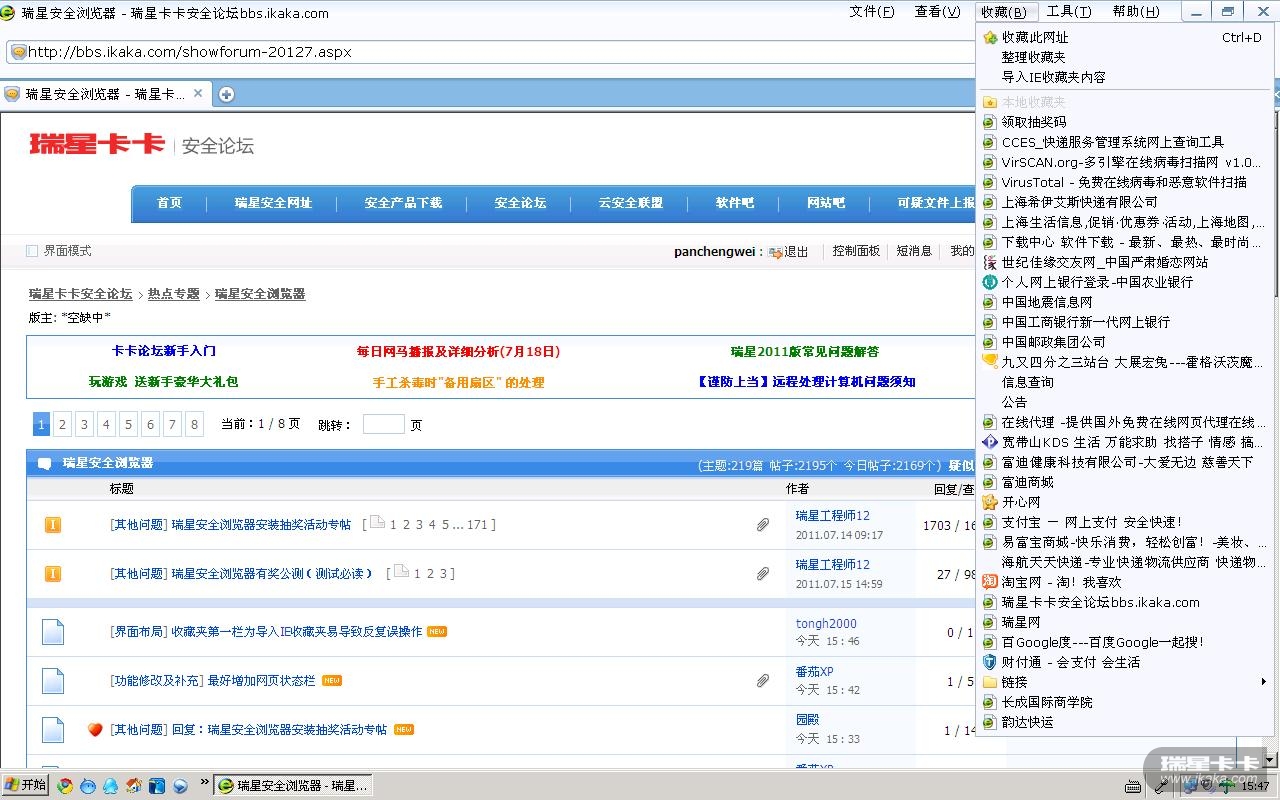Click the 控制面板 link
1280x800 pixels.
[856, 251]
